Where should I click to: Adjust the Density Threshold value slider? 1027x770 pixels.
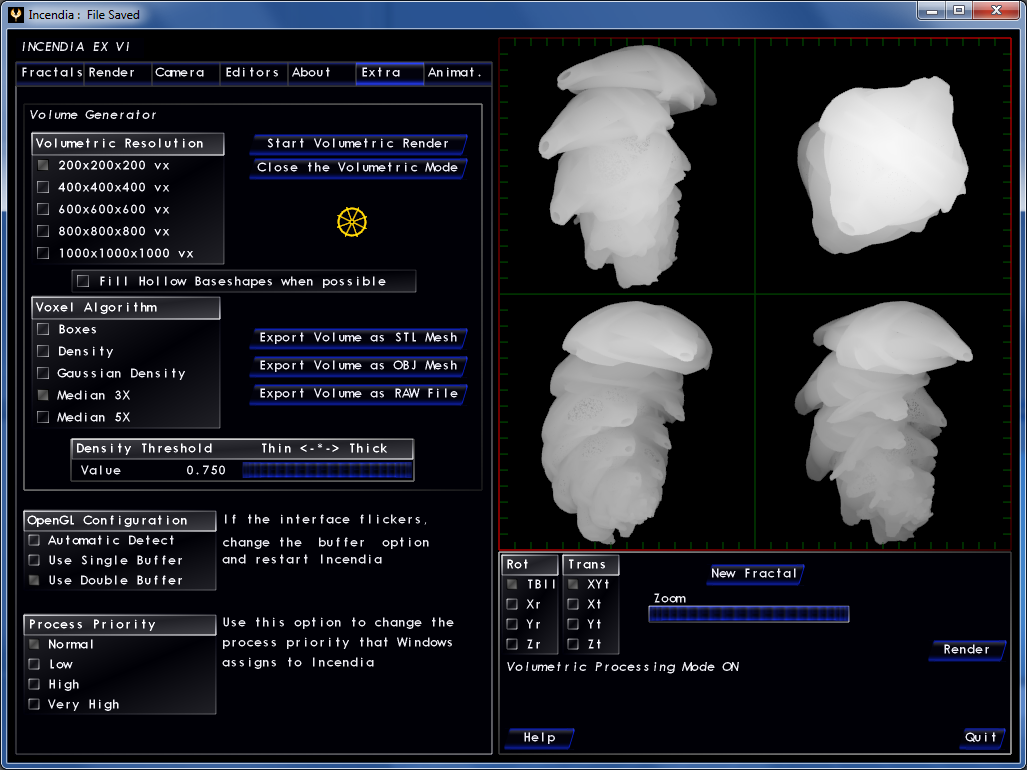(x=327, y=470)
